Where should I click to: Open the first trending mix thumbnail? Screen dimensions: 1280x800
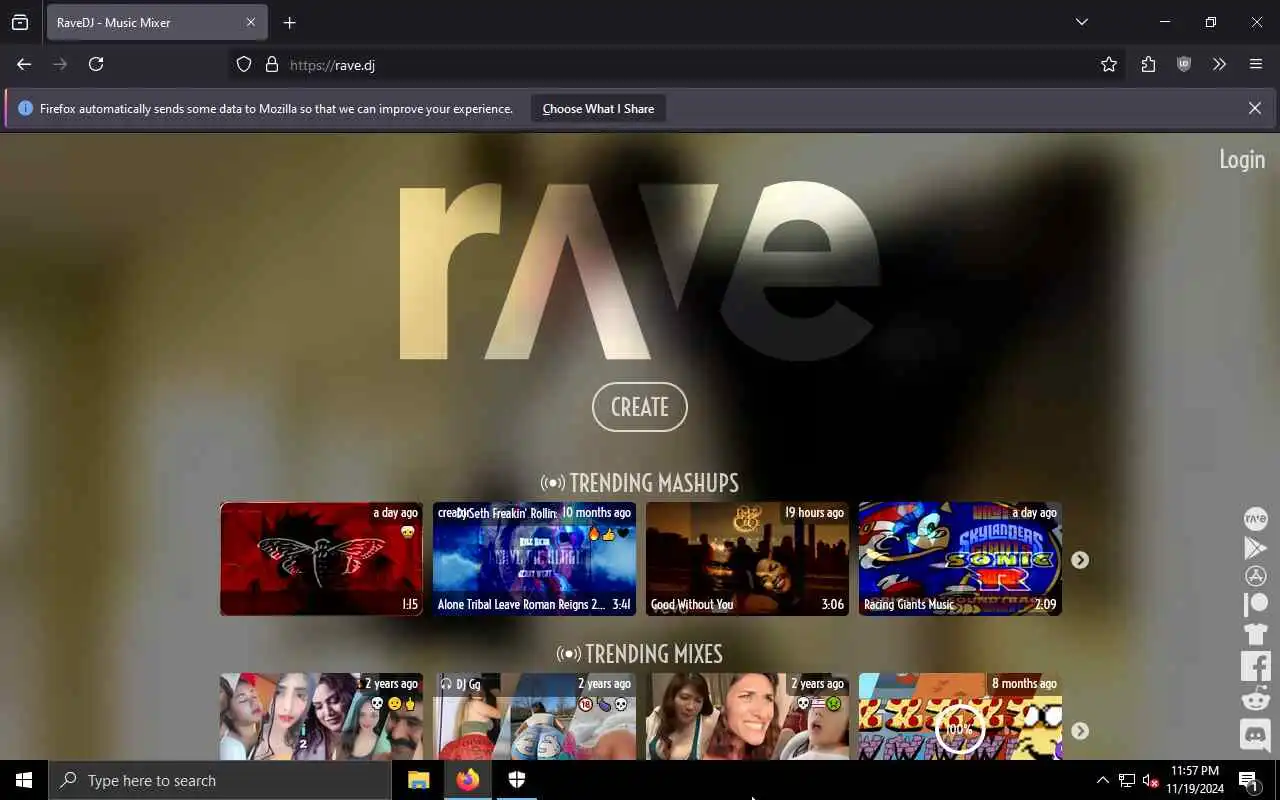tap(321, 716)
